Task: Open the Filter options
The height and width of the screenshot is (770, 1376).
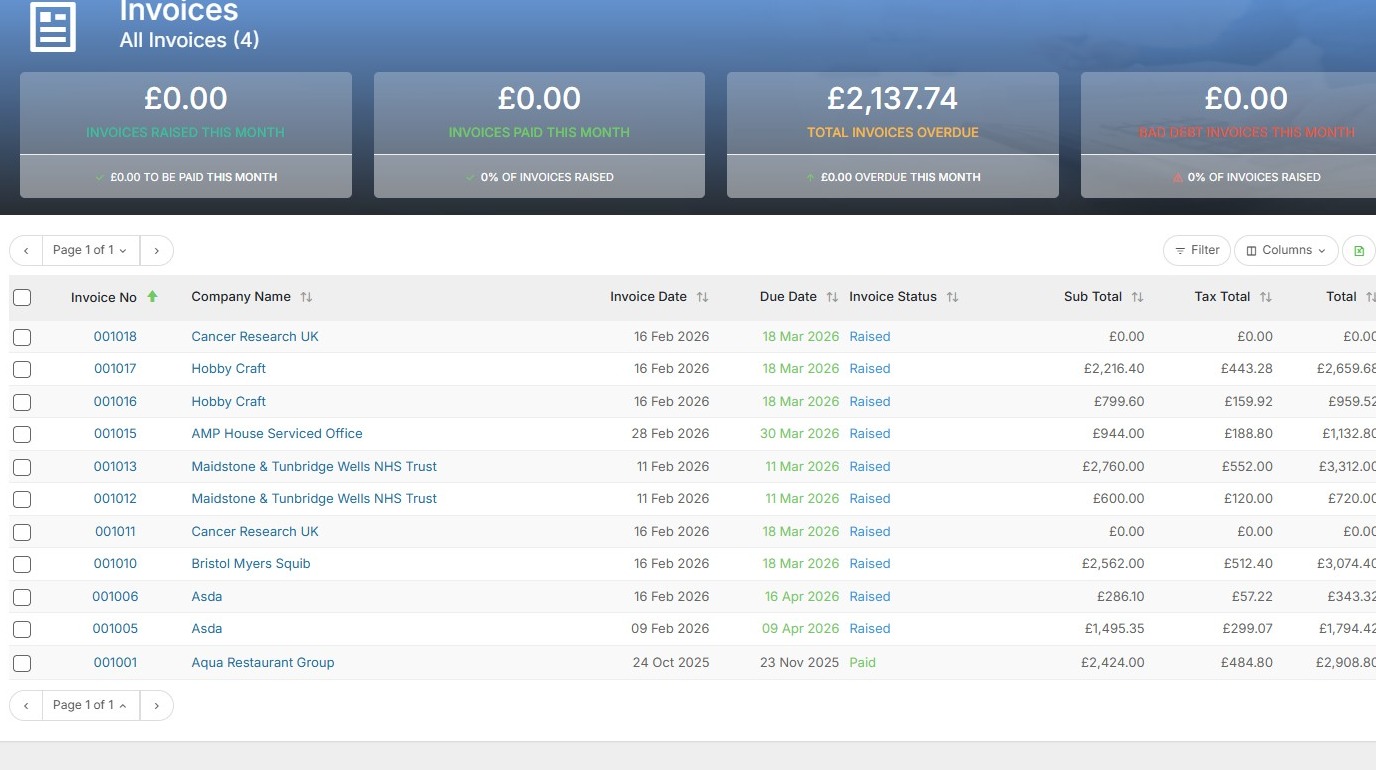Action: point(1197,250)
